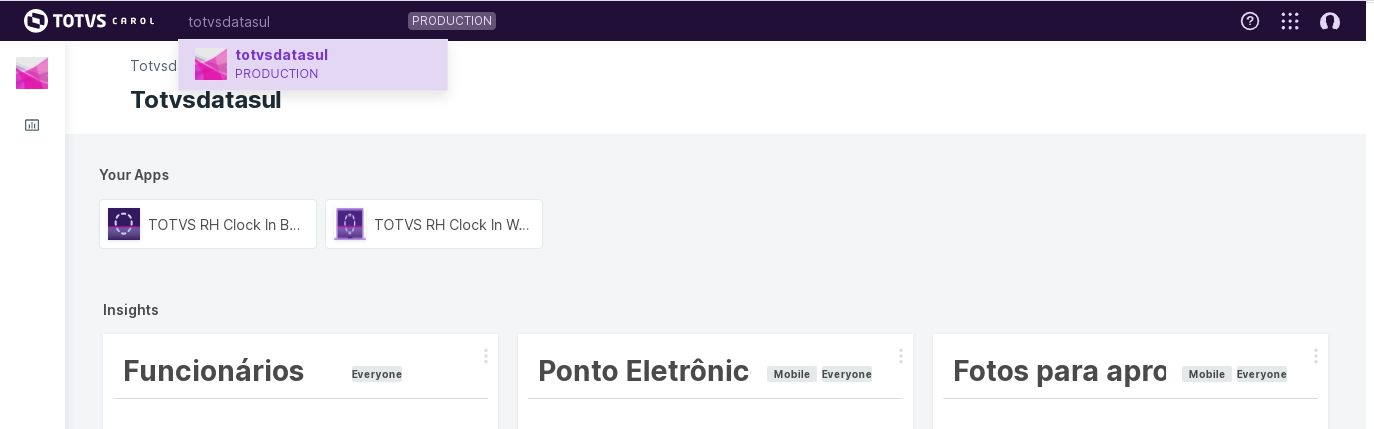
Task: Click Everyone tag on Funcionários card
Action: point(377,374)
